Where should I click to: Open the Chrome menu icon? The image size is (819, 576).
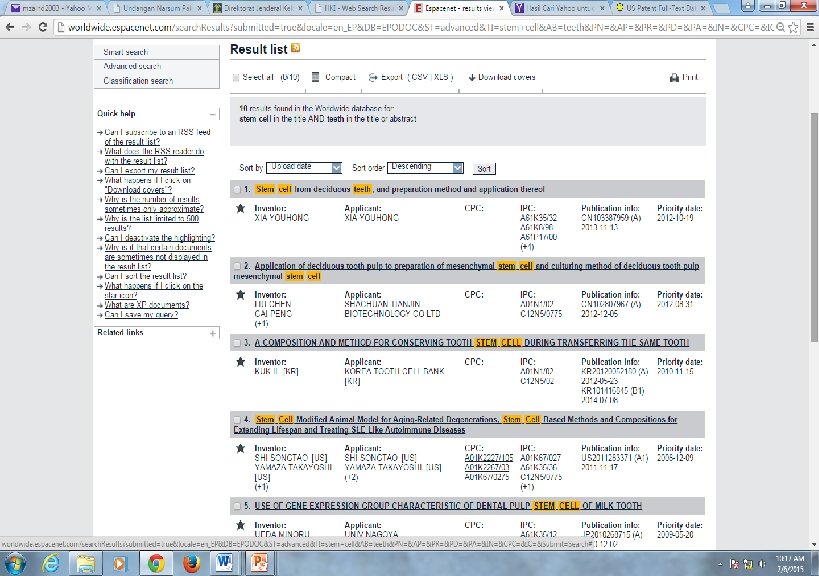coord(810,27)
